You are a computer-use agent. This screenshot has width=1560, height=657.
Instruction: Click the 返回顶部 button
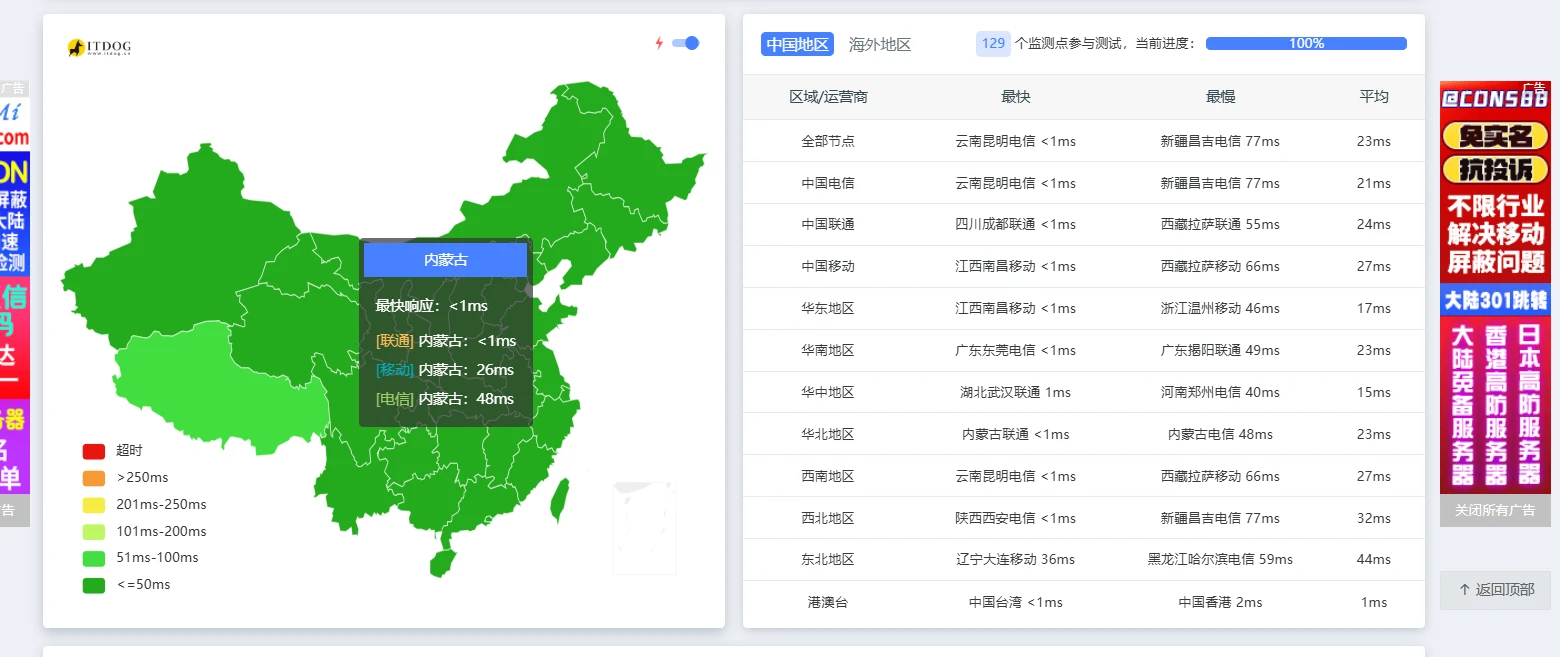(1495, 590)
